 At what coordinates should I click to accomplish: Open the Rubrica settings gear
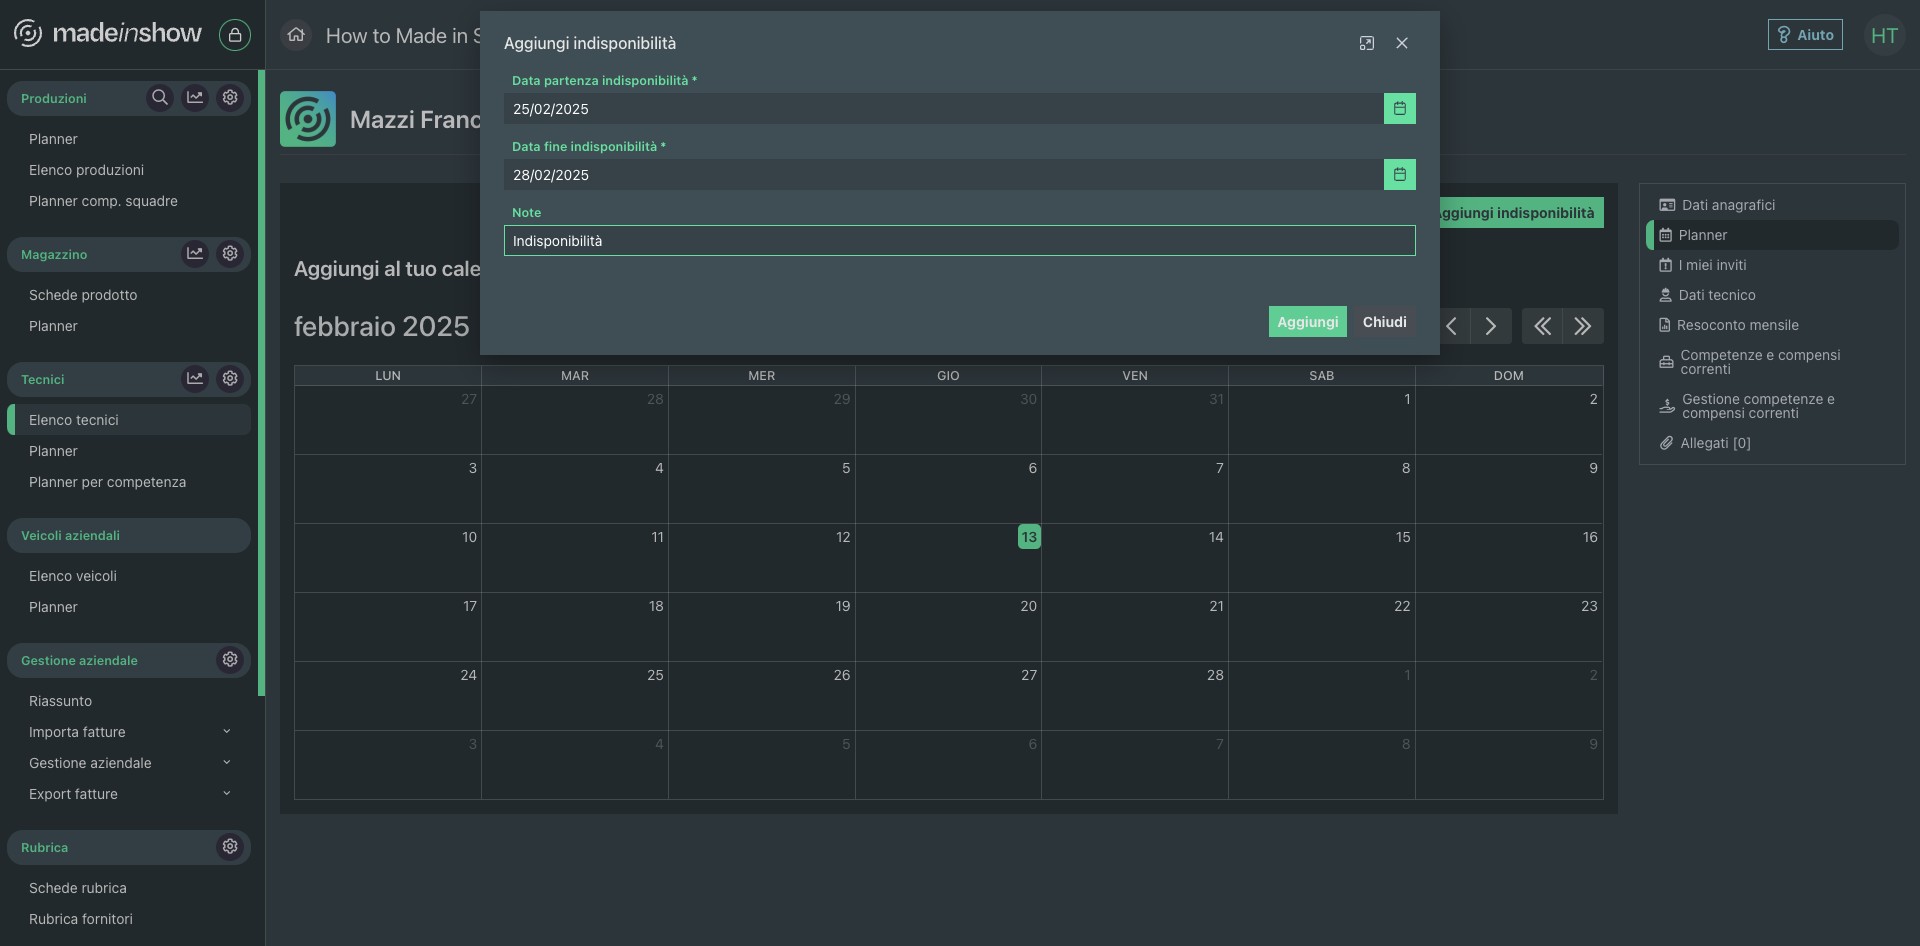coord(230,847)
